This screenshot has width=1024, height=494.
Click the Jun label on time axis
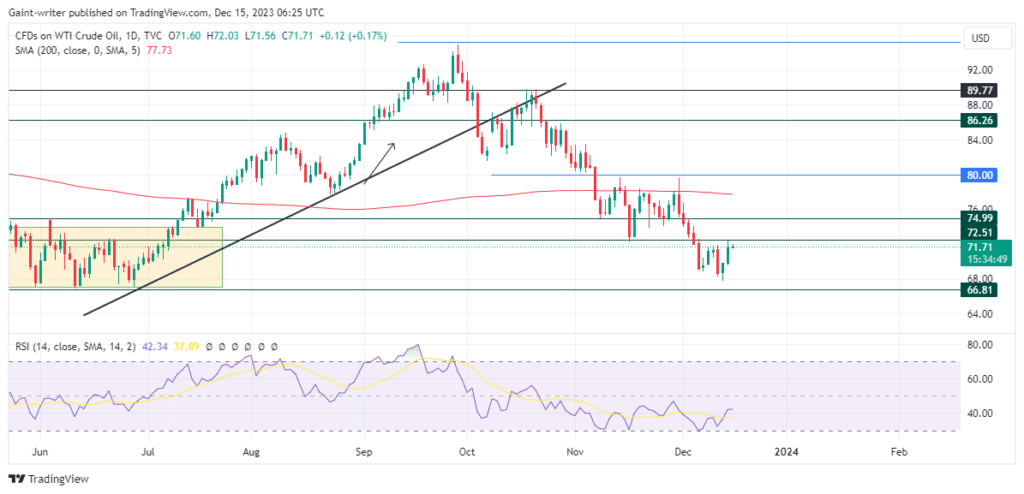click(x=40, y=452)
